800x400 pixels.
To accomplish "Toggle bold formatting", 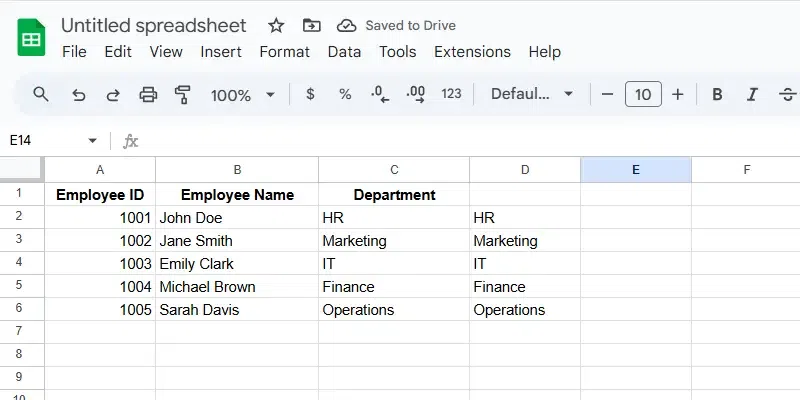I will pos(717,94).
